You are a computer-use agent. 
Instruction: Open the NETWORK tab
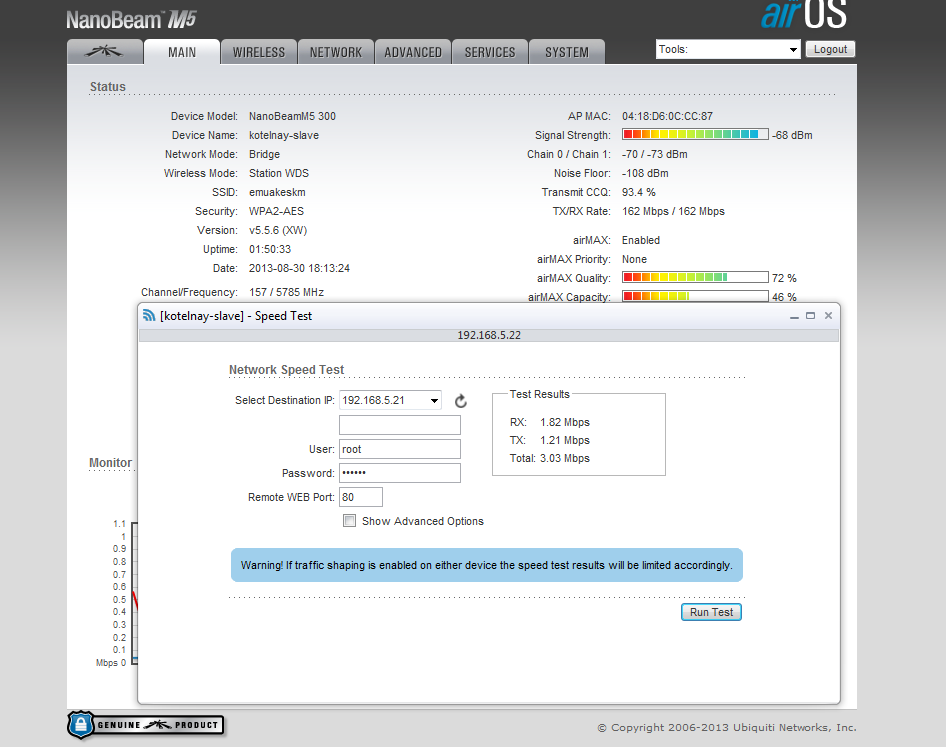pyautogui.click(x=336, y=52)
